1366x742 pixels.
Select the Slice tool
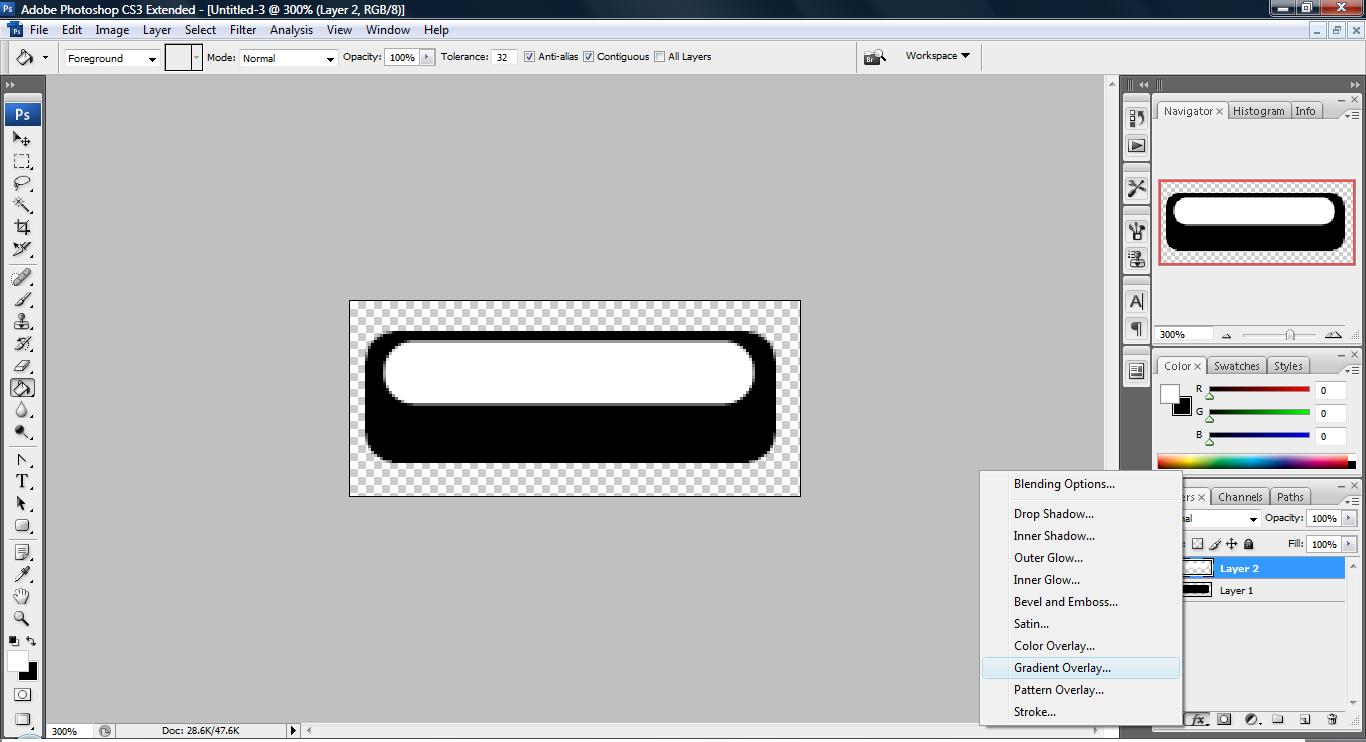pyautogui.click(x=22, y=249)
